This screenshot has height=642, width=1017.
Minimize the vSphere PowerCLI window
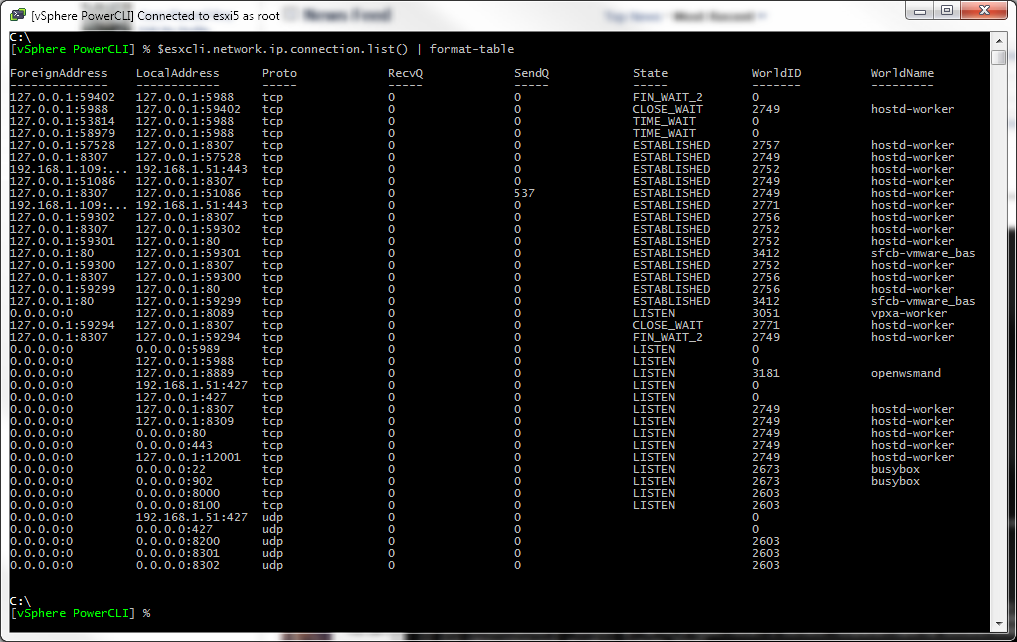point(920,10)
